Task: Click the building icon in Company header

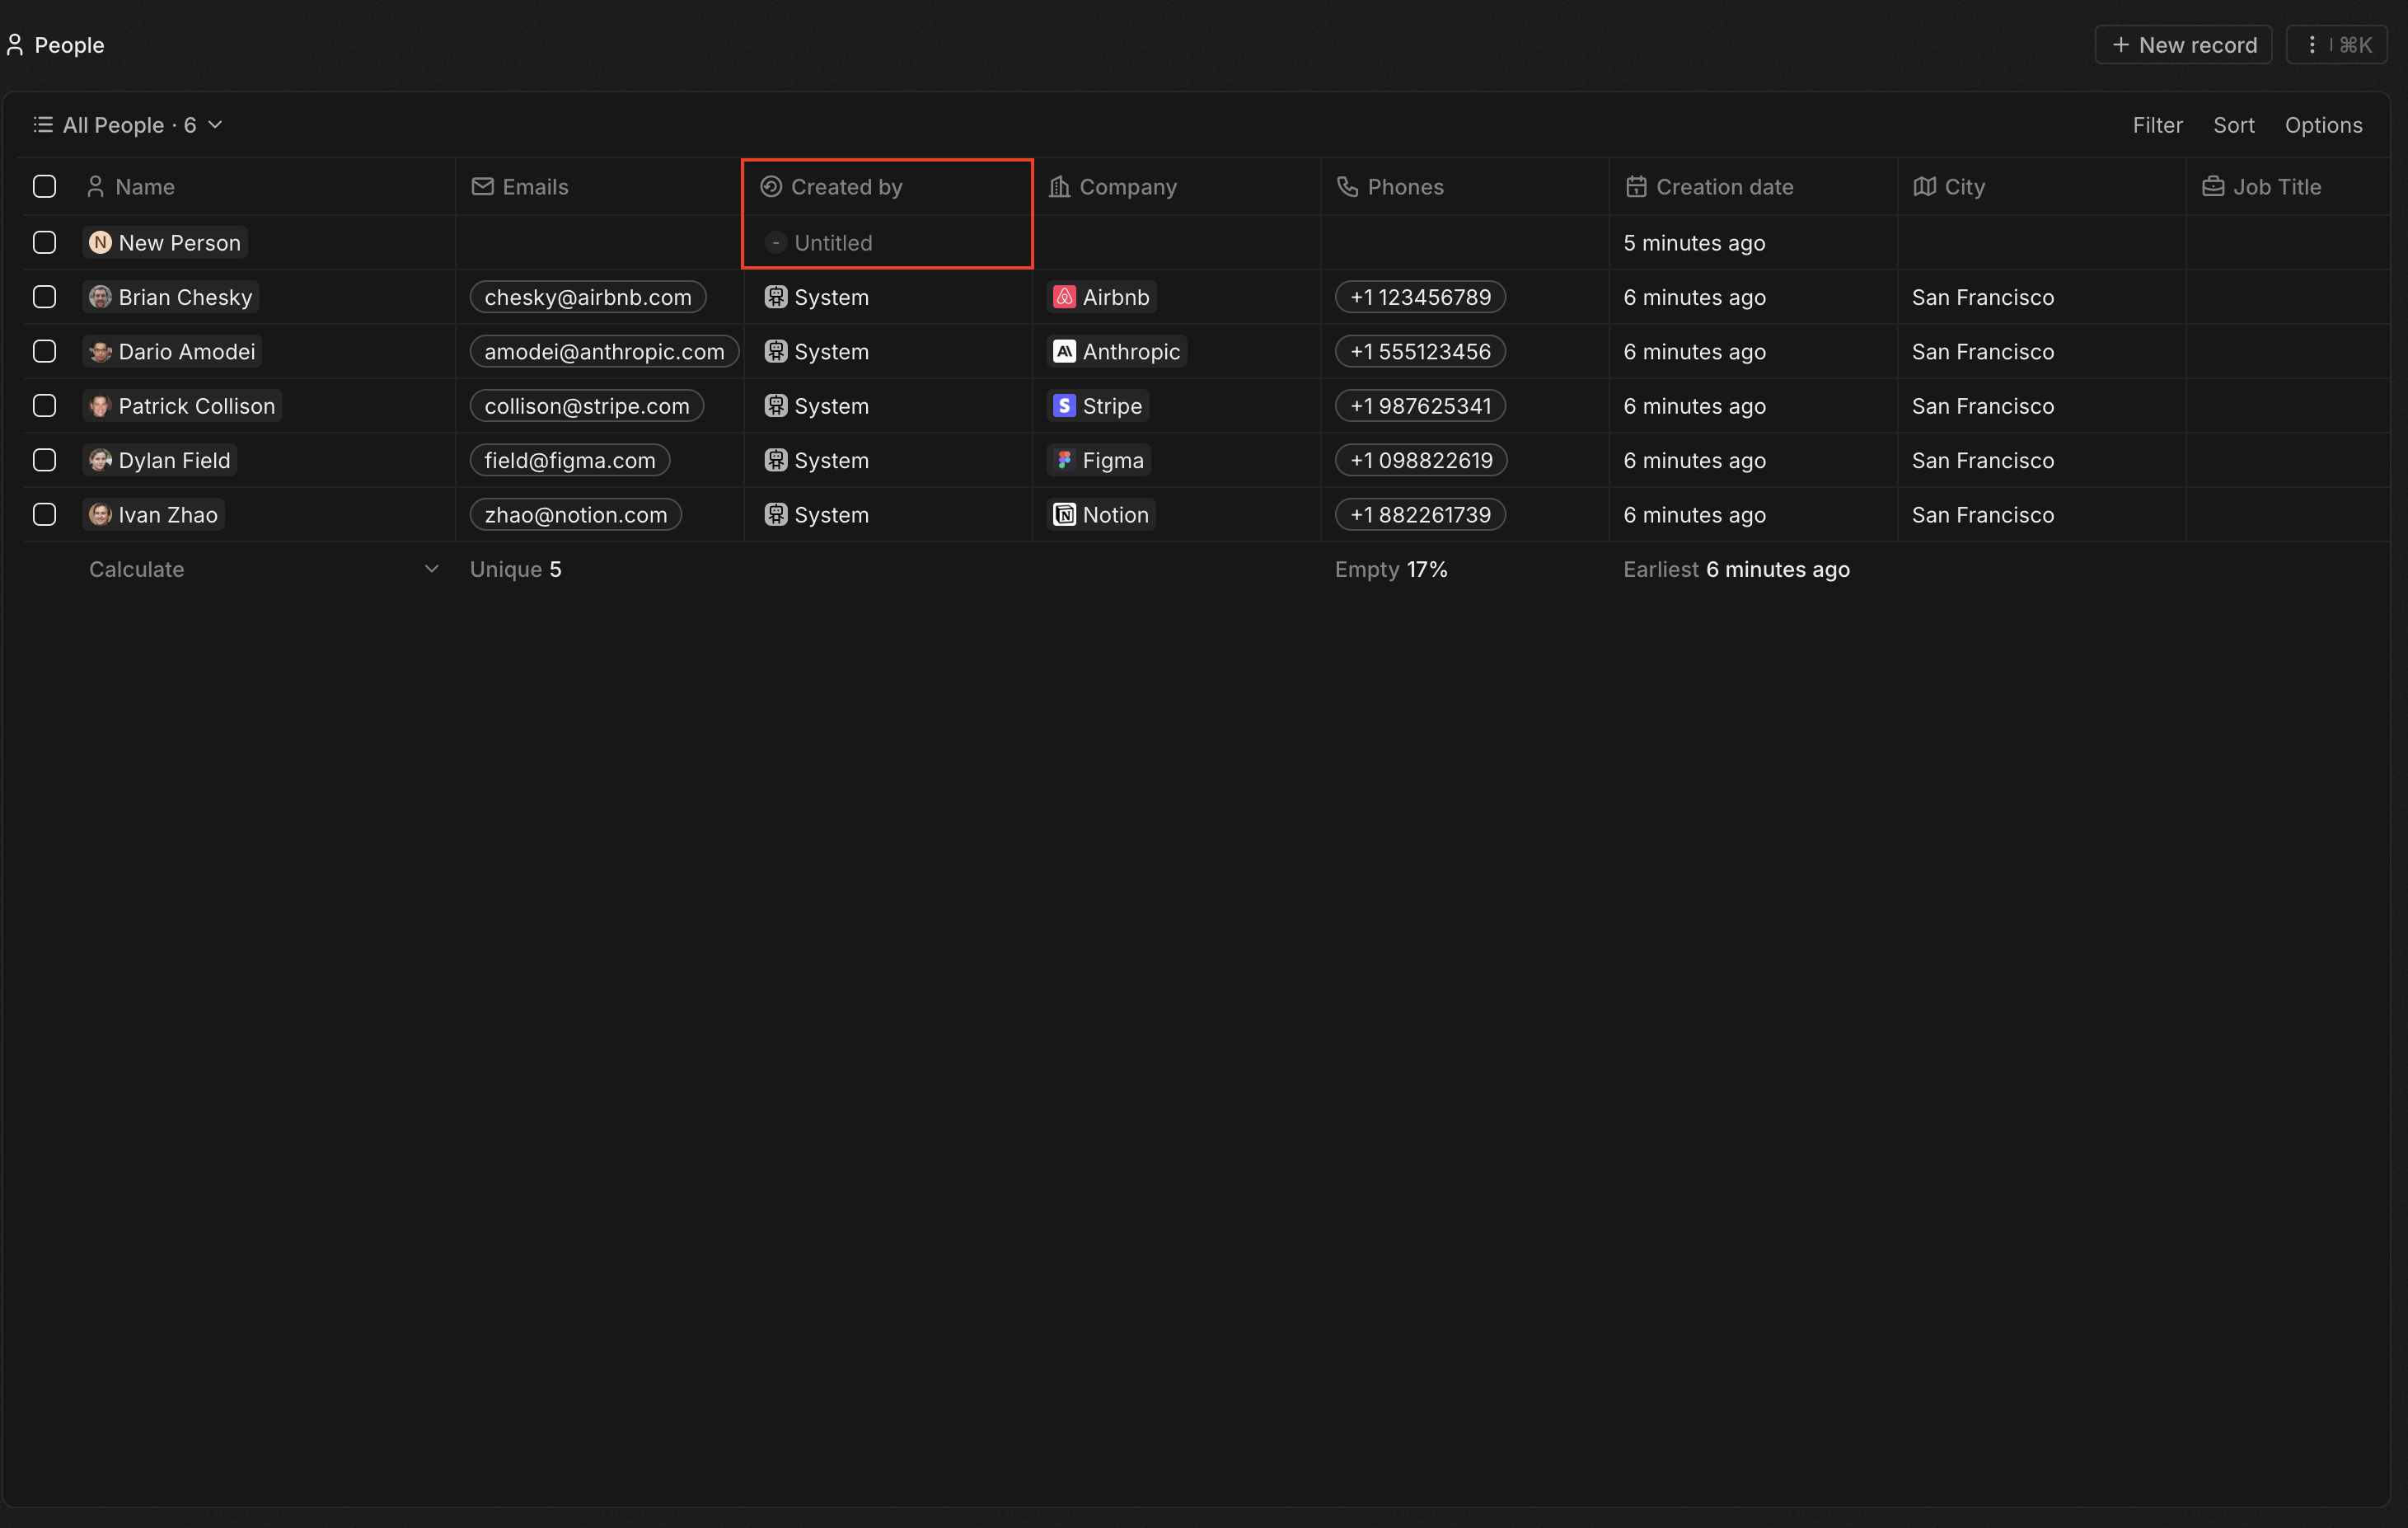Action: 1060,187
